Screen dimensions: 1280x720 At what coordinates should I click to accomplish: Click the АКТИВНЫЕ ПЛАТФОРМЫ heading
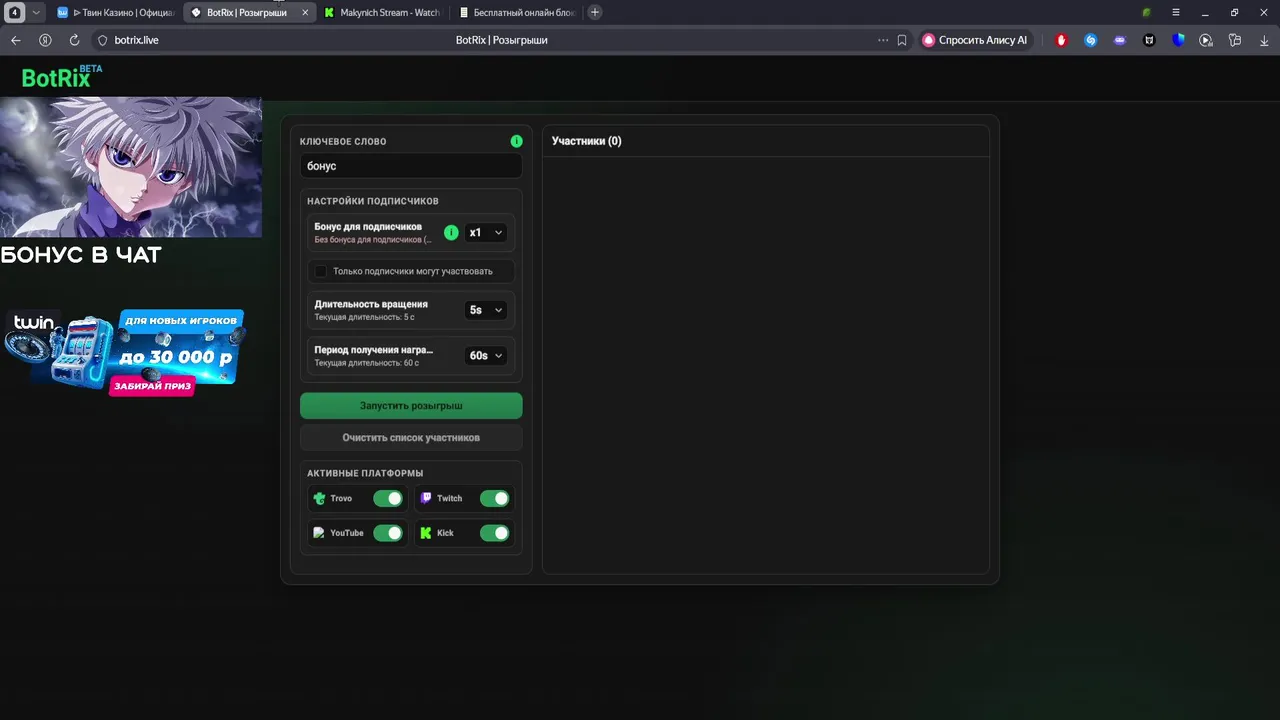pos(365,473)
